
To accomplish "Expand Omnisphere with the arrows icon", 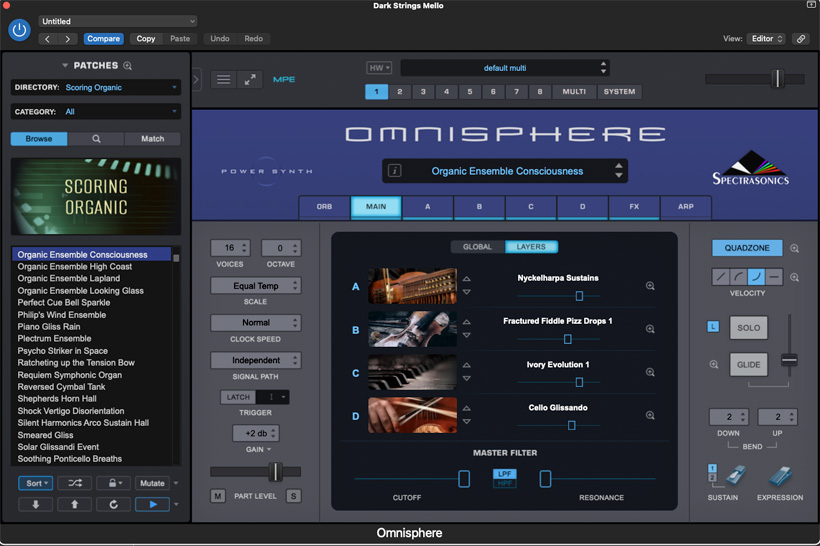I will (x=250, y=79).
